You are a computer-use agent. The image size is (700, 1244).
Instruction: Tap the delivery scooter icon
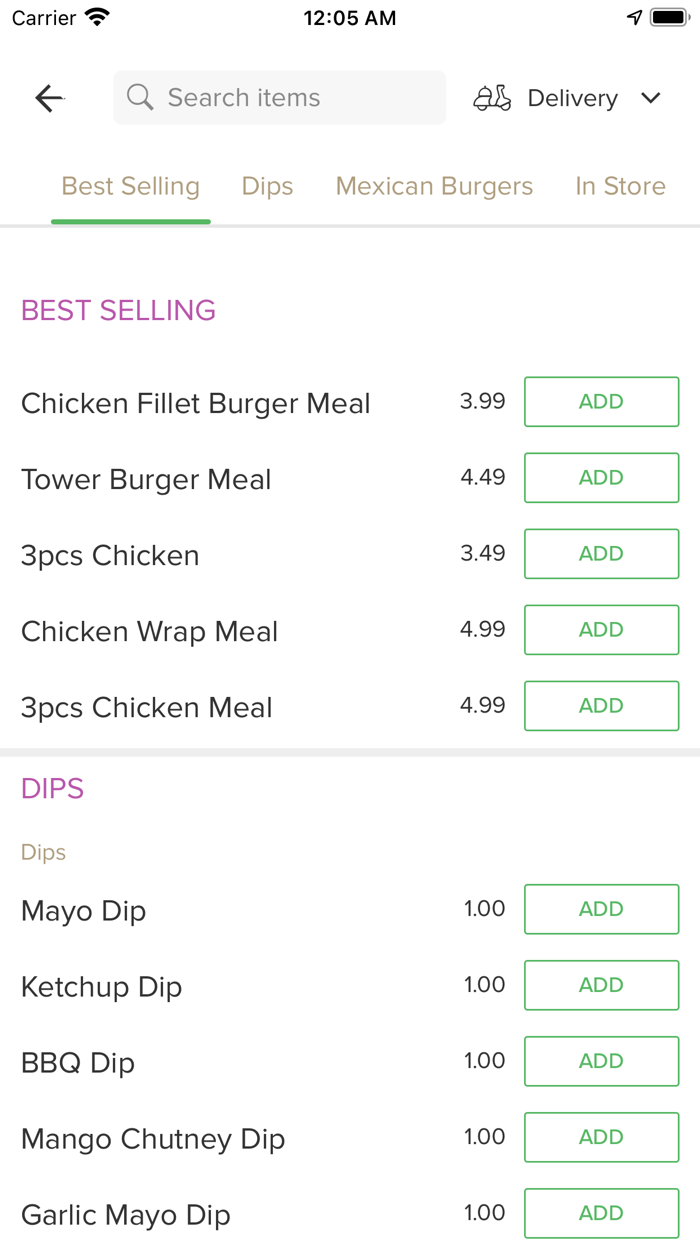(x=493, y=98)
